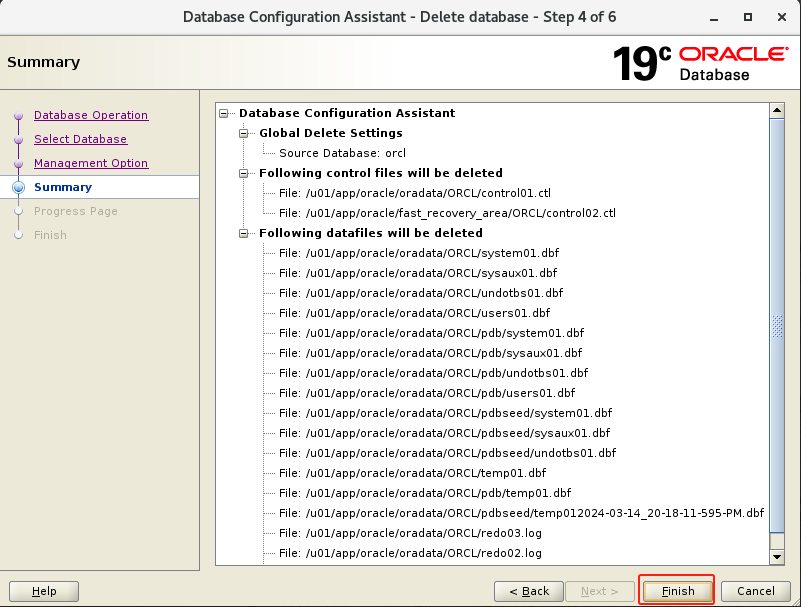
Task: Open the Select Database step link
Action: coord(80,139)
